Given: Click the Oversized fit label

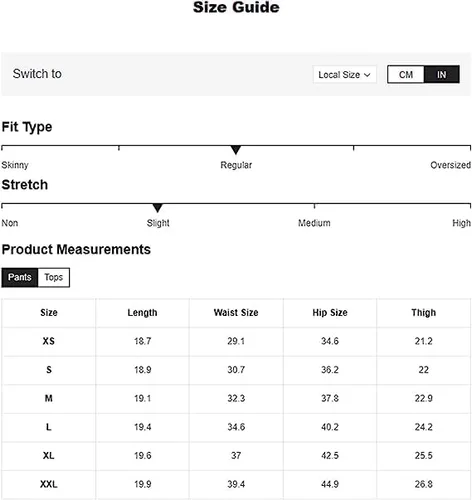Looking at the screenshot, I should [x=450, y=165].
